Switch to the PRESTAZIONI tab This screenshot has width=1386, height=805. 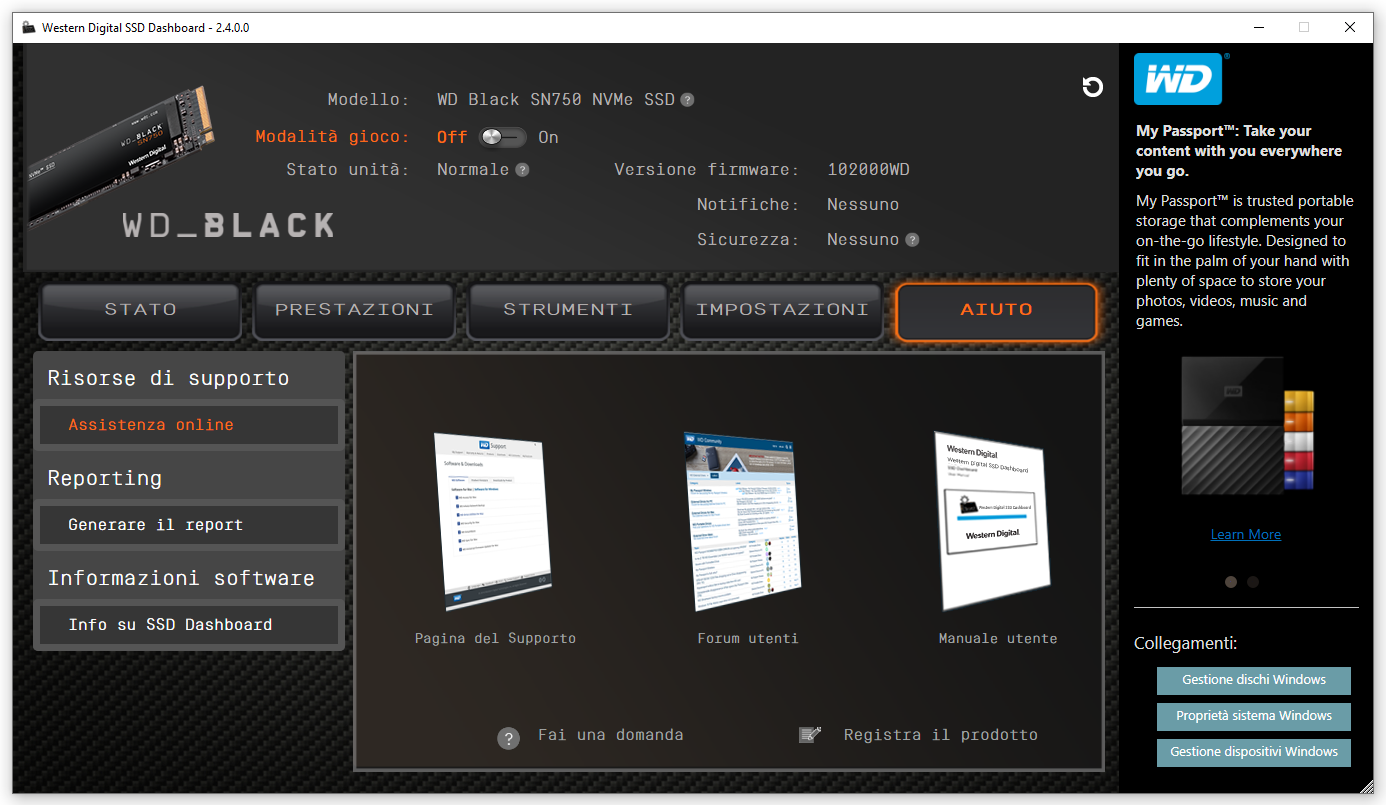(354, 310)
